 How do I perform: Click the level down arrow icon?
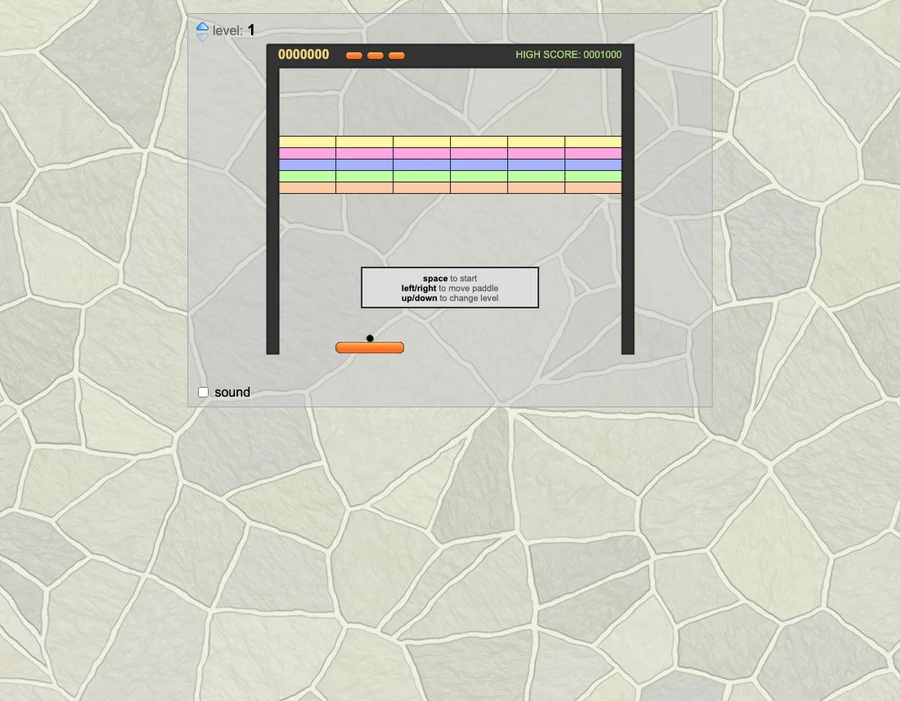click(203, 37)
